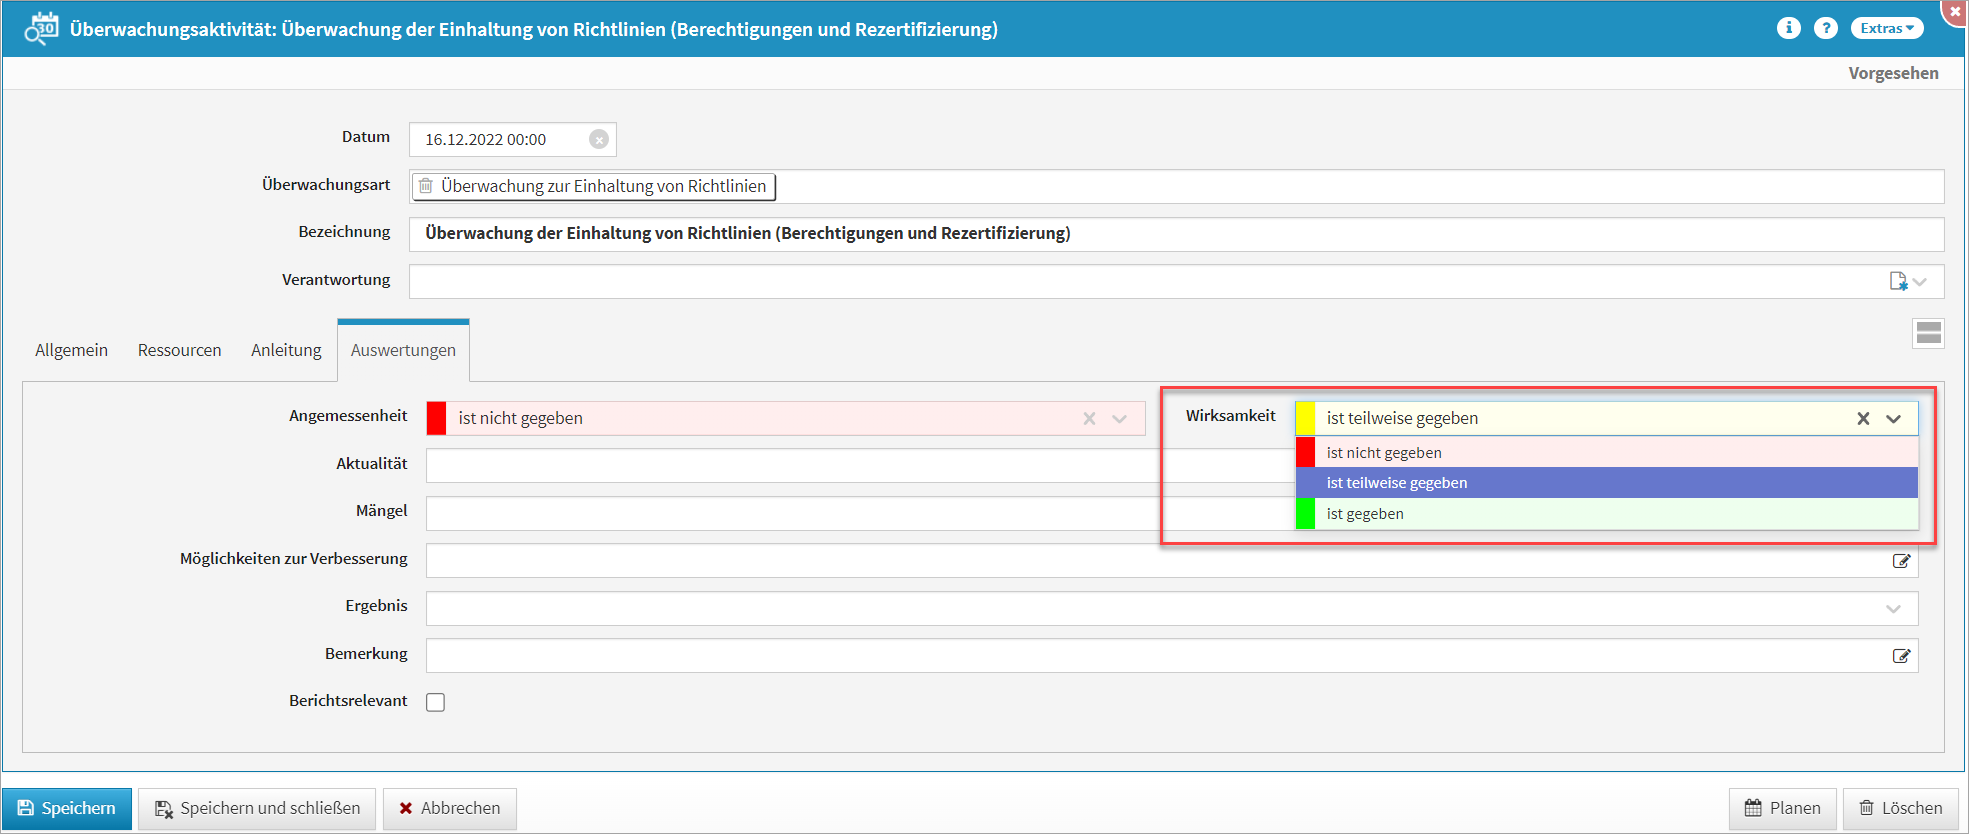Toggle the panel layout icon at right

click(1928, 333)
